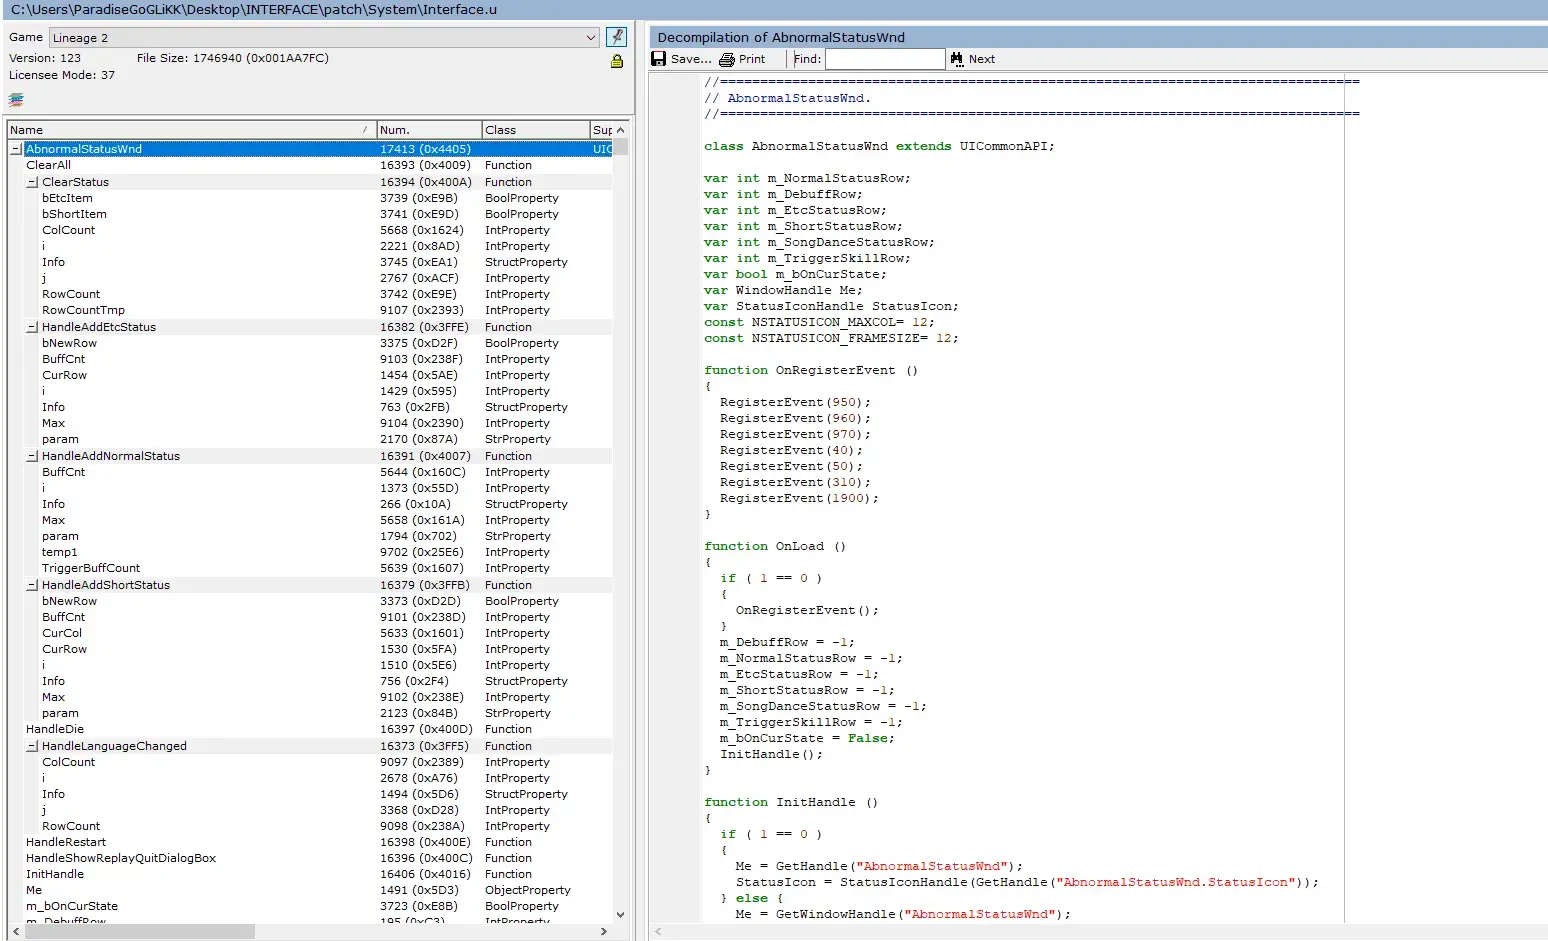
Task: Click the 'function InitHandle ()' code line
Action: coord(791,802)
